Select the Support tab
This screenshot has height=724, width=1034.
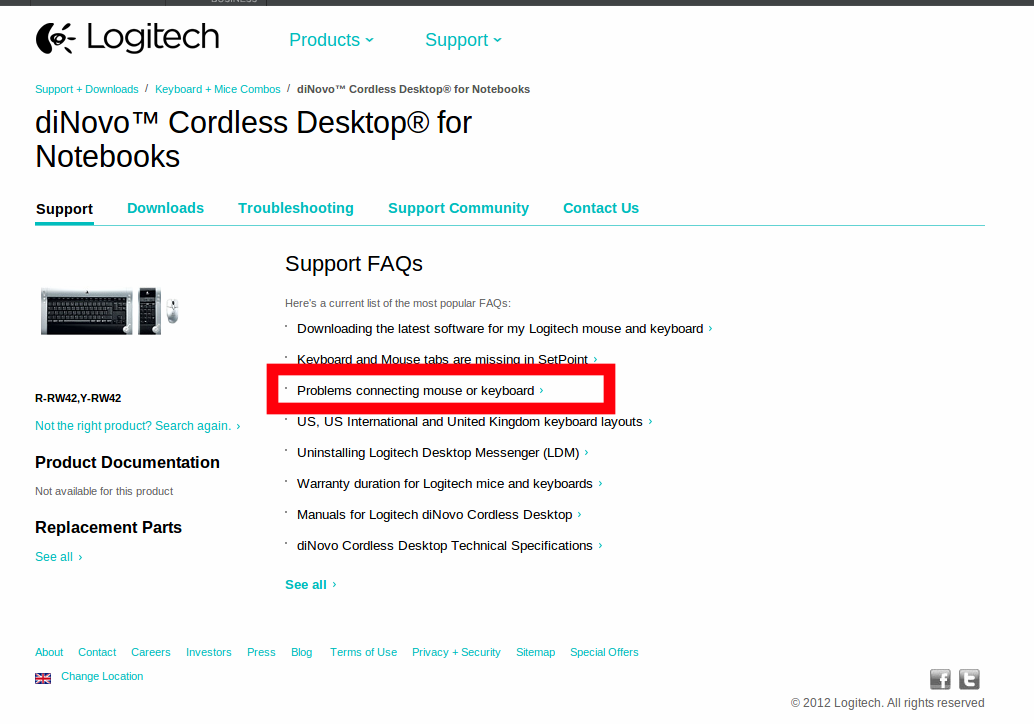tap(64, 209)
